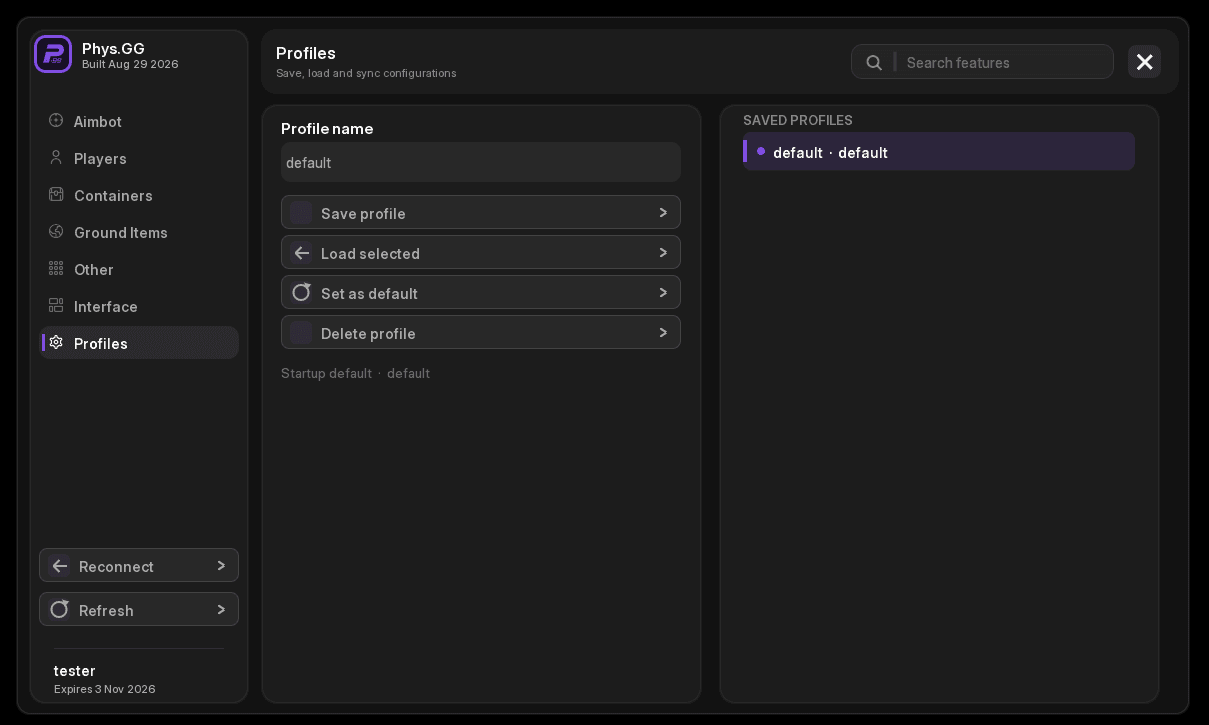Click the chevron on Save profile
The width and height of the screenshot is (1209, 725).
tap(663, 213)
